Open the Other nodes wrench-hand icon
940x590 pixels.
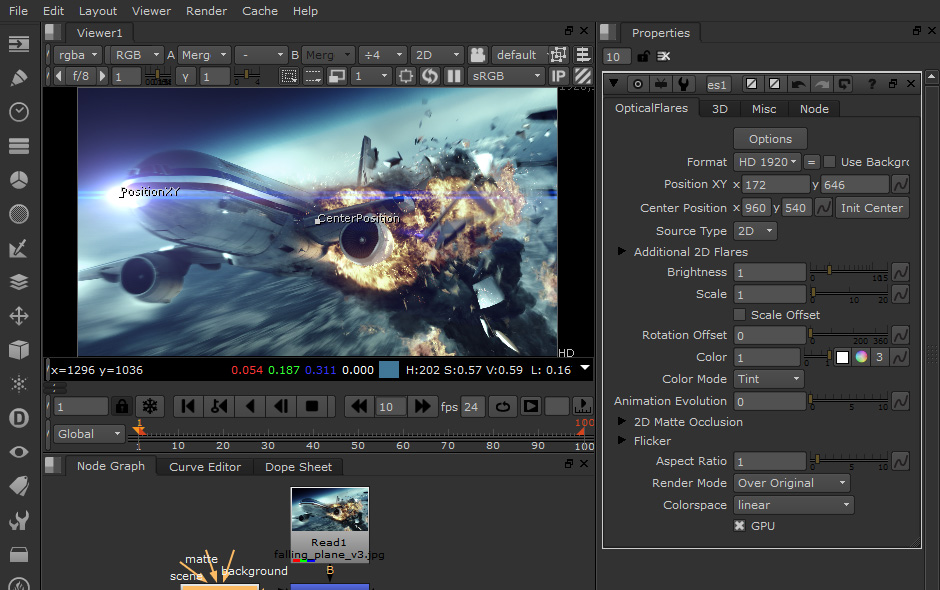tap(19, 520)
